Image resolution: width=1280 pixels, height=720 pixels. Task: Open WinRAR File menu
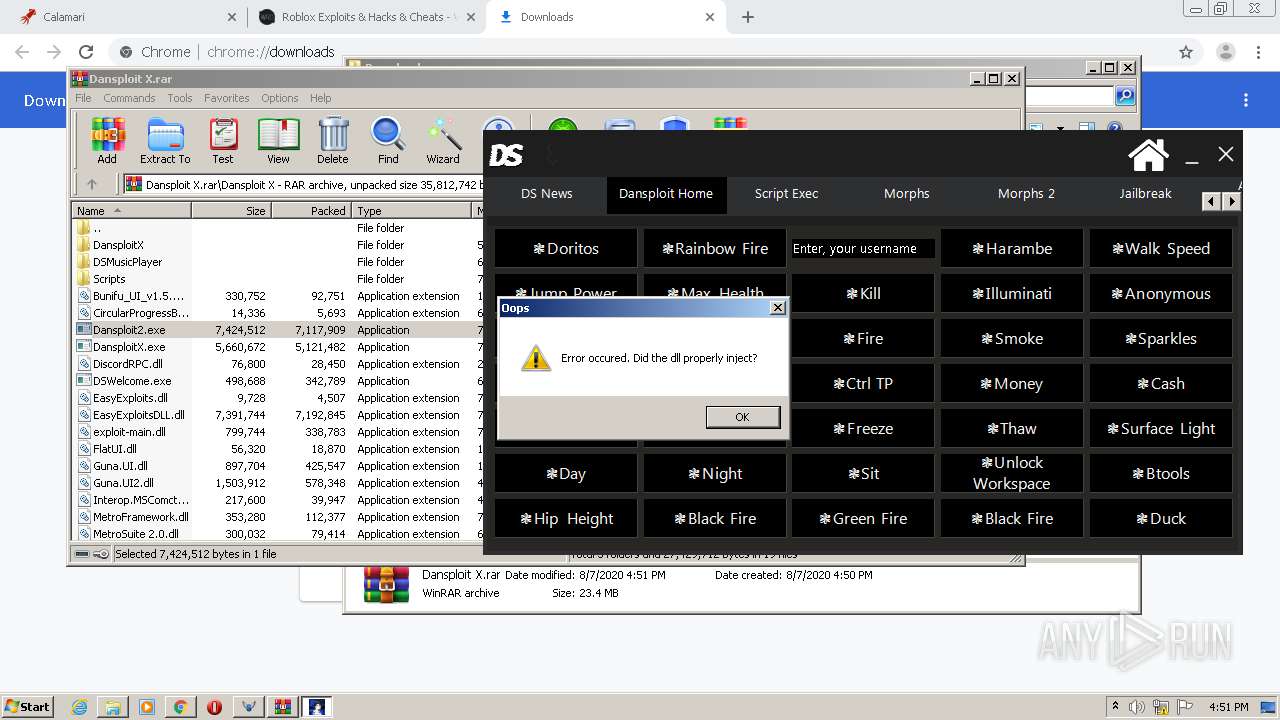coord(83,98)
